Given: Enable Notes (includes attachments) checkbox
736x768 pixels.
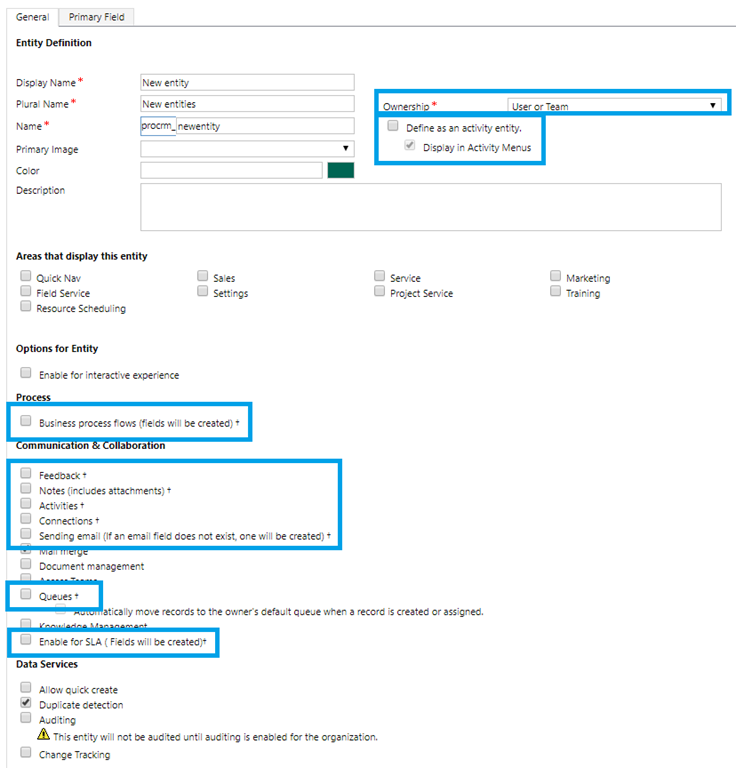Looking at the screenshot, I should [26, 489].
